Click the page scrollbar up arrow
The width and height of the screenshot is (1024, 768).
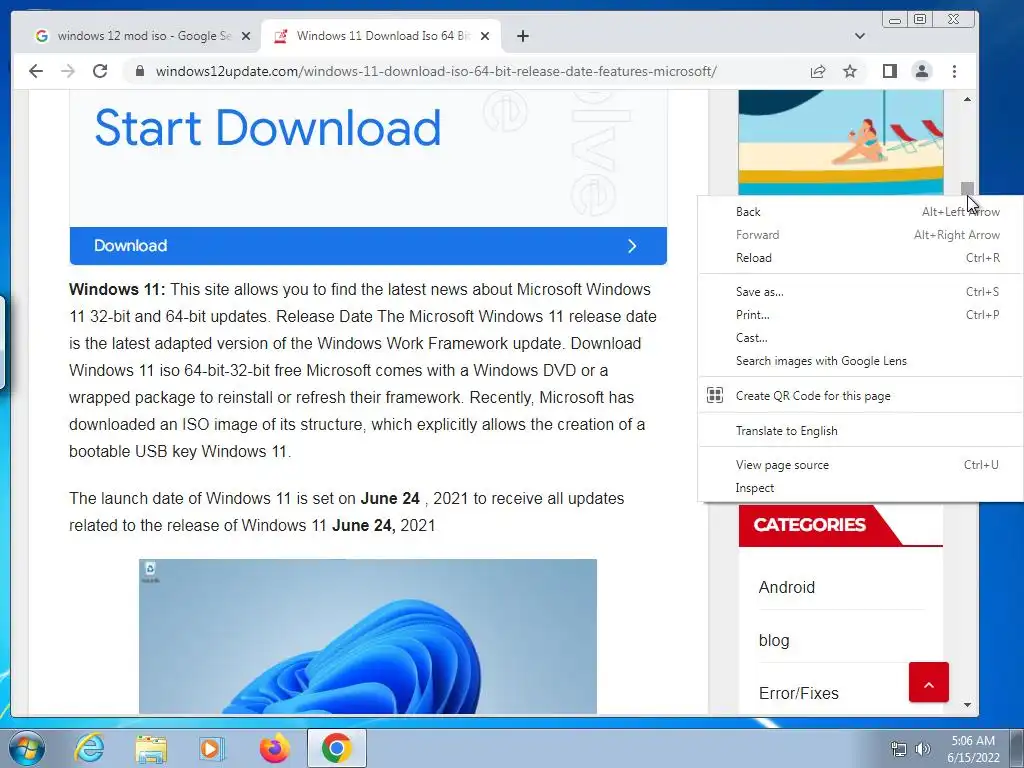967,99
